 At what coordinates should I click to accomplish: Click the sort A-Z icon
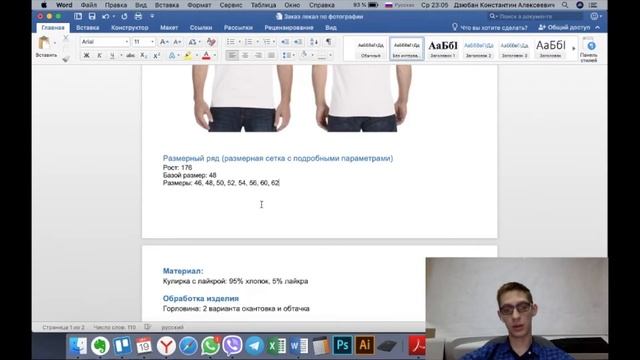[314, 42]
